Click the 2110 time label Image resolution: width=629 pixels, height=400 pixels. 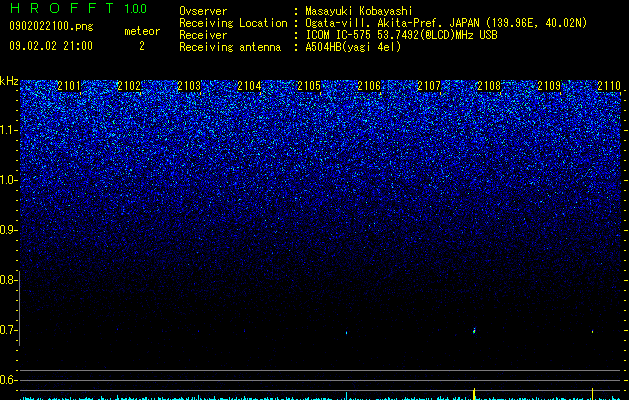[x=609, y=86]
